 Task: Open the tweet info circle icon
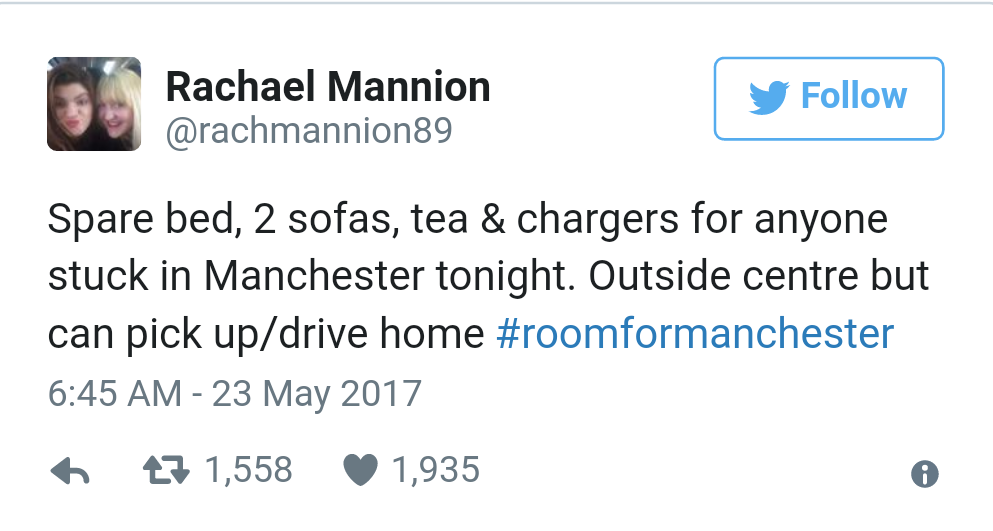[x=924, y=474]
